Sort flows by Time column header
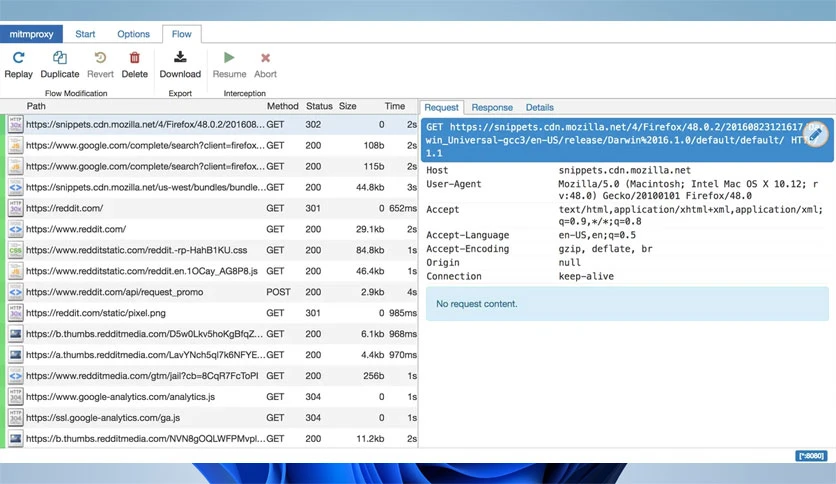 click(395, 106)
